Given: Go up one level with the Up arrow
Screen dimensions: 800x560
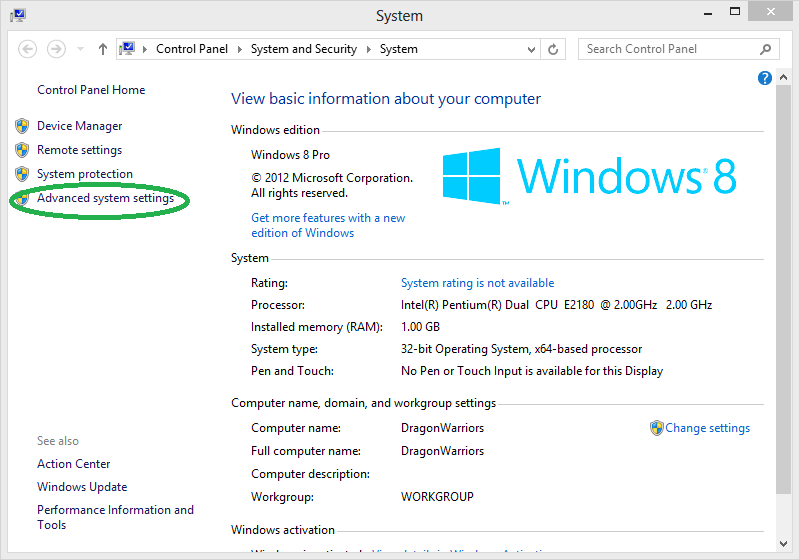Looking at the screenshot, I should coord(103,49).
